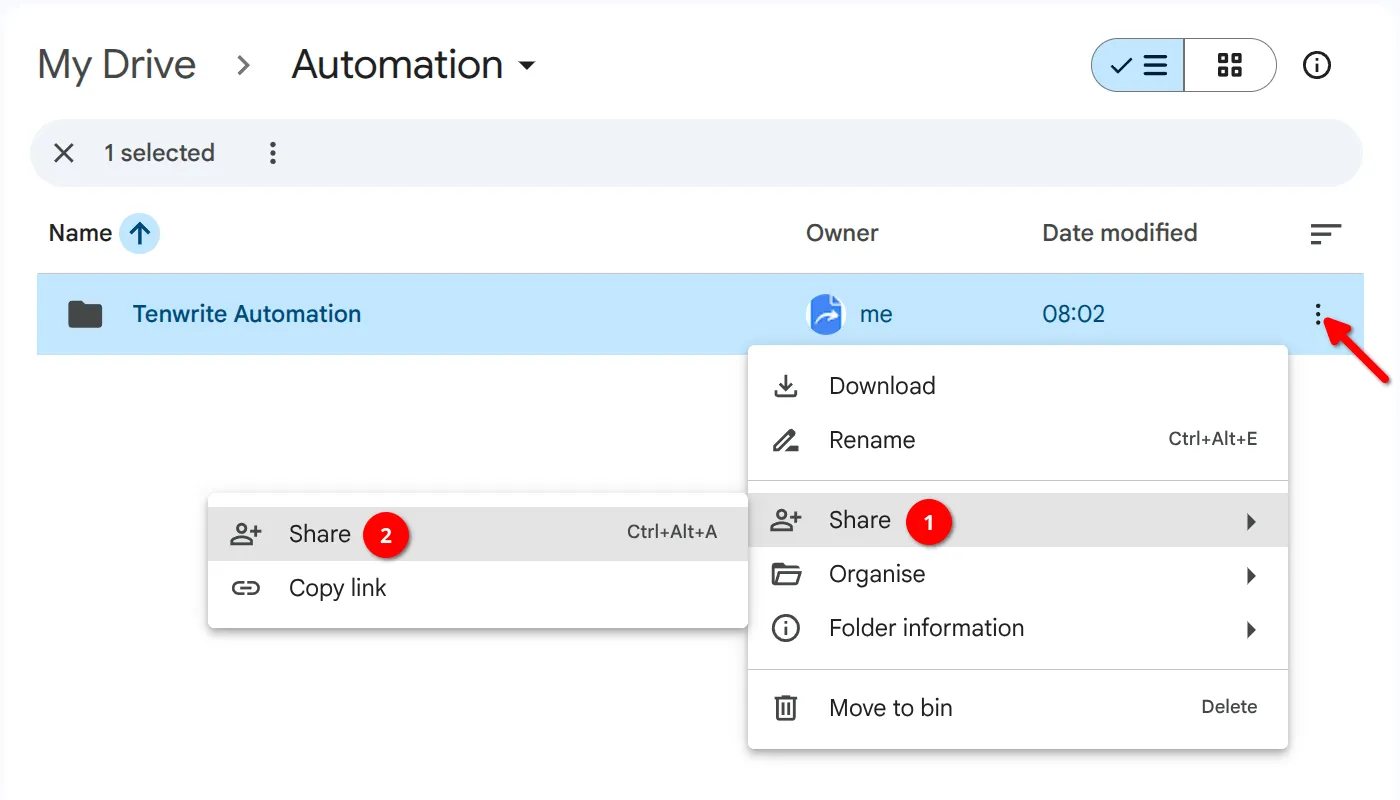Clear the selection with the X button
This screenshot has width=1400, height=800.
click(x=63, y=152)
